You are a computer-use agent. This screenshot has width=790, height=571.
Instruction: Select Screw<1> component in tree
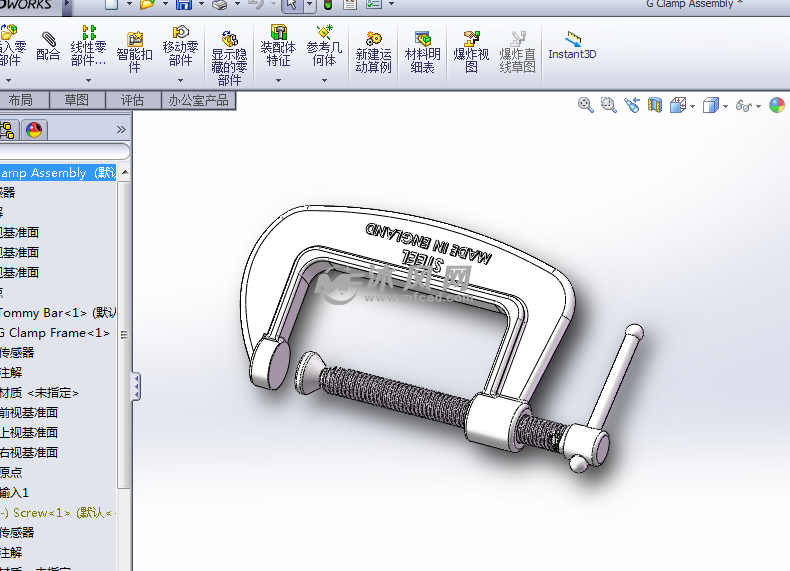pos(58,513)
